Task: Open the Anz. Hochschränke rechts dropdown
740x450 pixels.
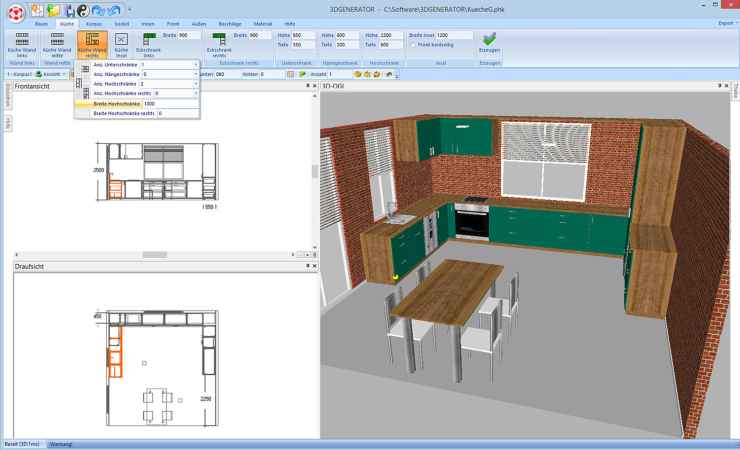Action: coord(196,93)
